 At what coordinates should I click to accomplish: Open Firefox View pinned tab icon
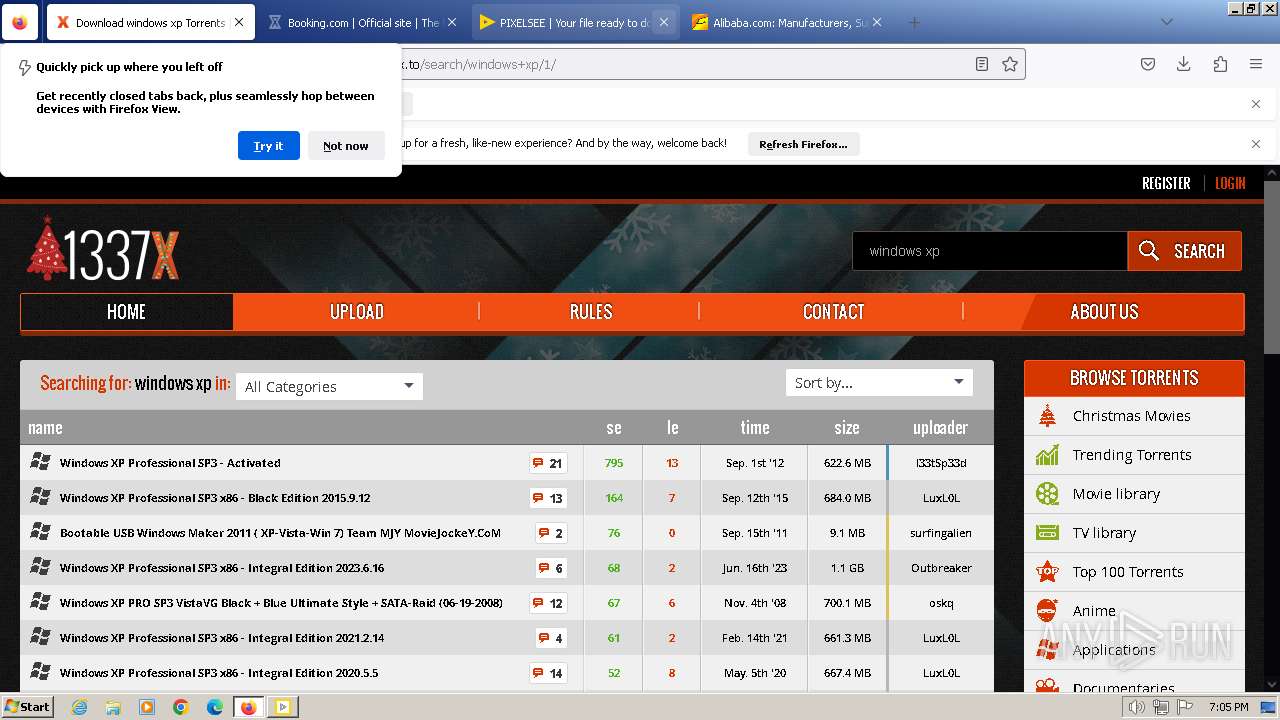click(20, 22)
